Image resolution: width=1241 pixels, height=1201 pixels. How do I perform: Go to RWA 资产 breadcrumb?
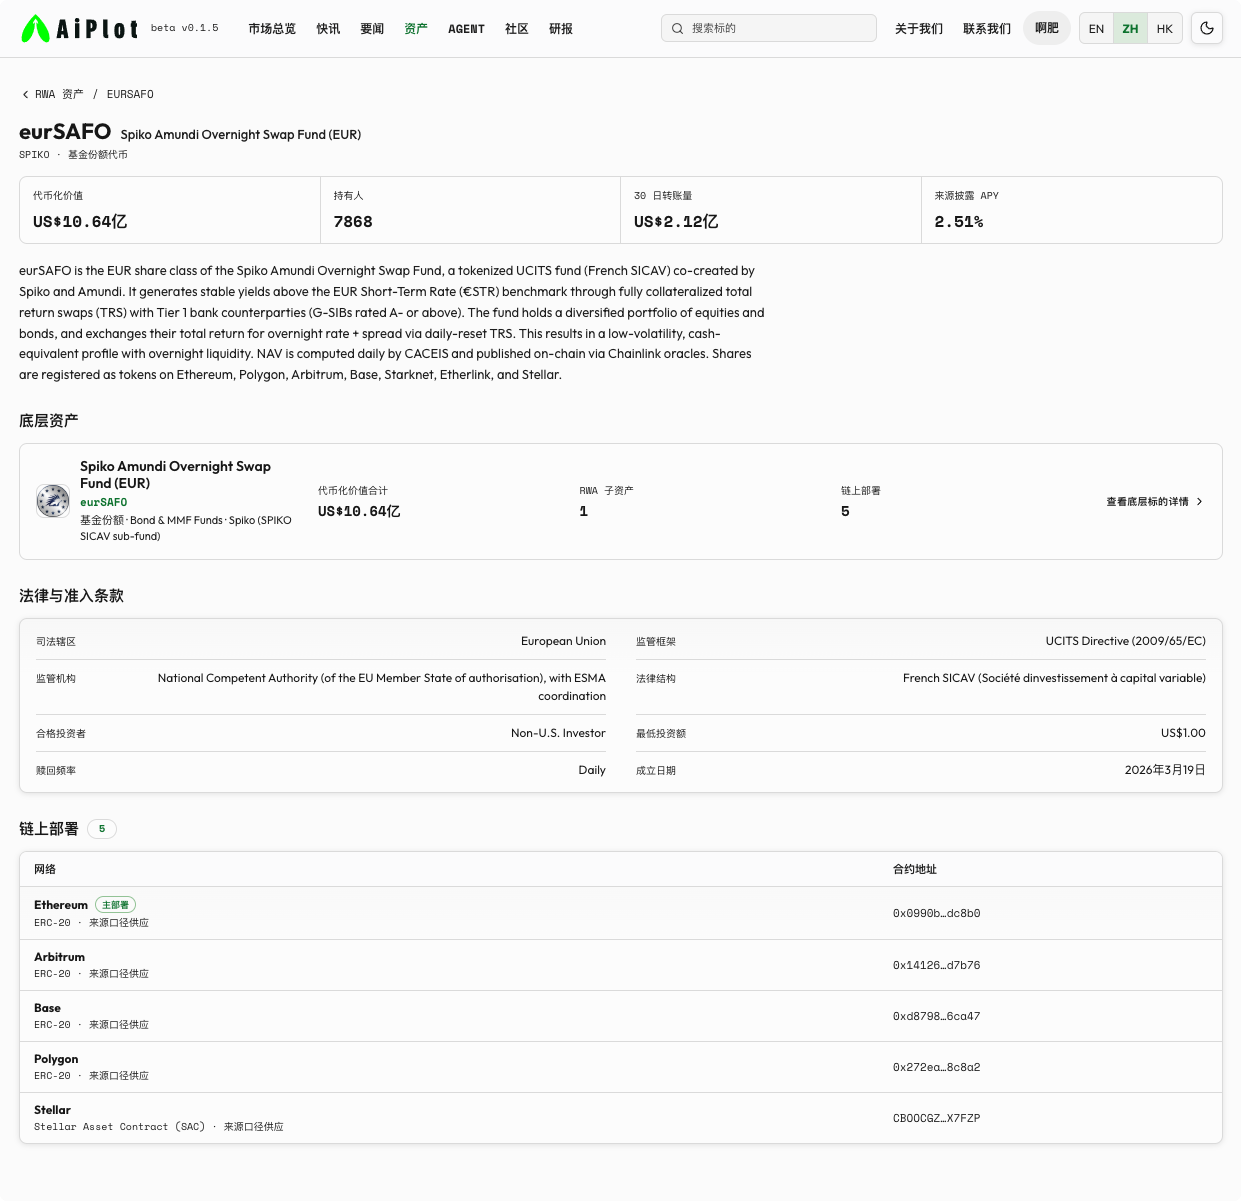59,94
